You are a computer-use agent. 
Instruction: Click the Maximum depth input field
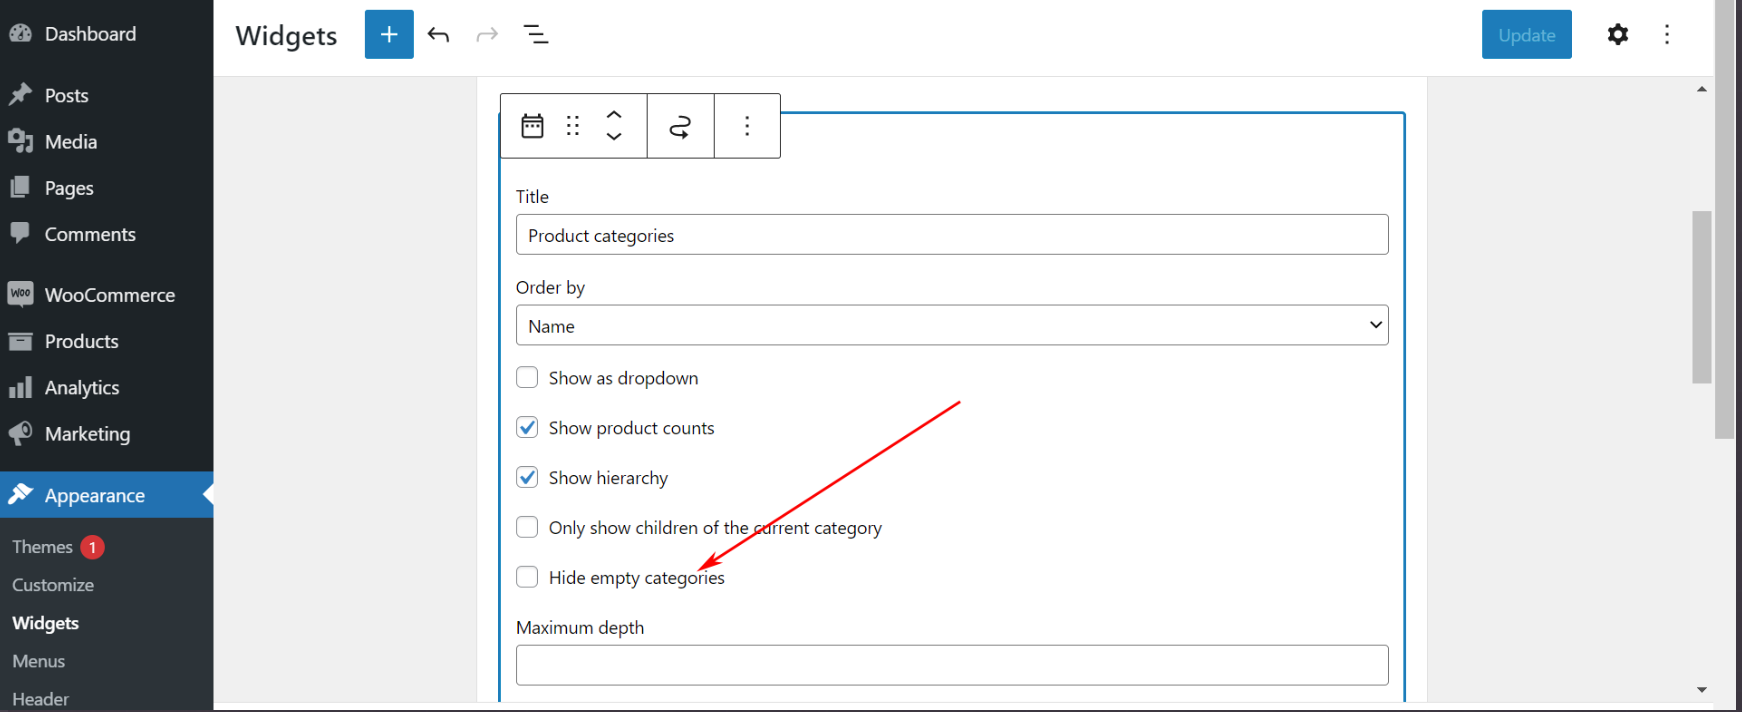click(951, 665)
